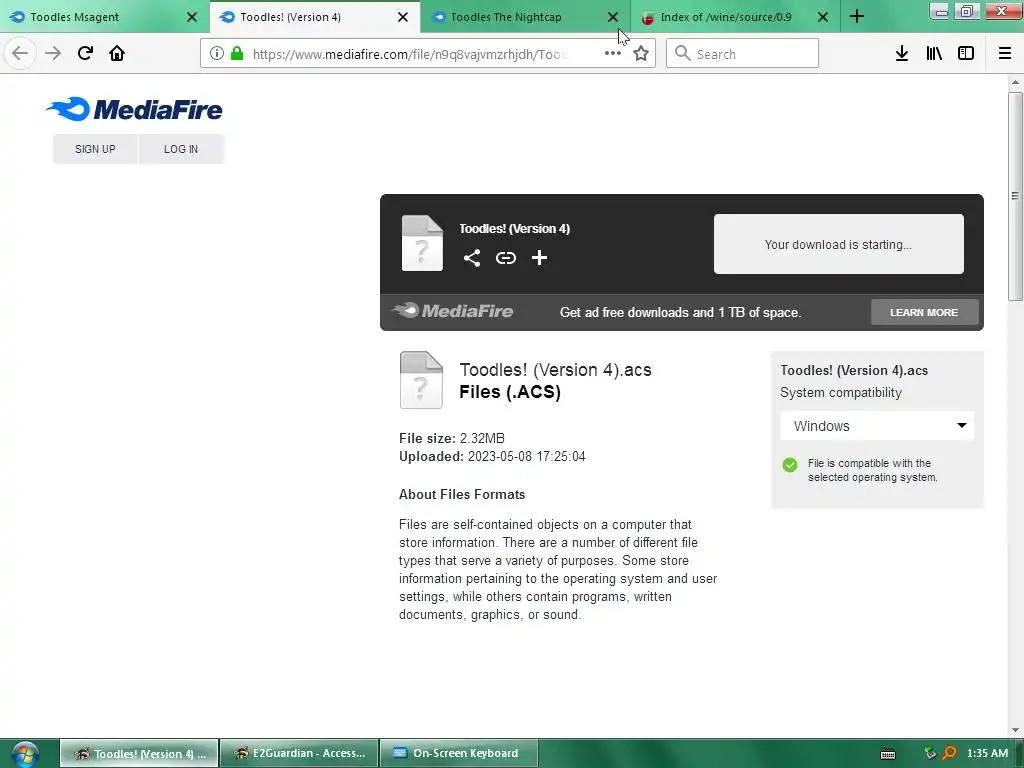Open a new browser tab
The height and width of the screenshot is (768, 1024).
(857, 16)
